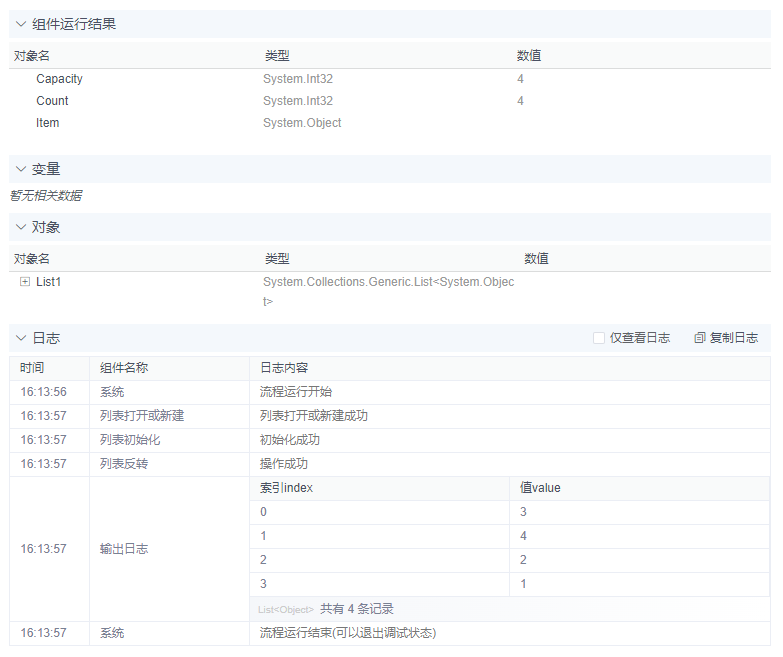This screenshot has height=657, width=783.
Task: Click value 3 in index 0 row
Action: [523, 512]
